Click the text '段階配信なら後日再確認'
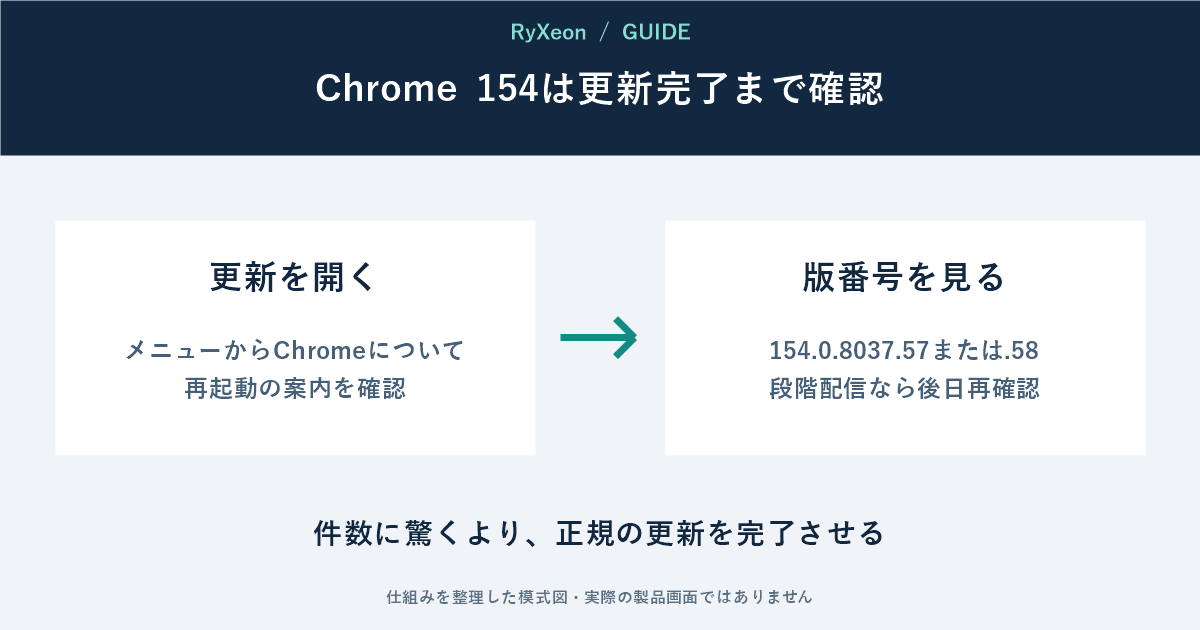The width and height of the screenshot is (1200, 630). point(905,388)
